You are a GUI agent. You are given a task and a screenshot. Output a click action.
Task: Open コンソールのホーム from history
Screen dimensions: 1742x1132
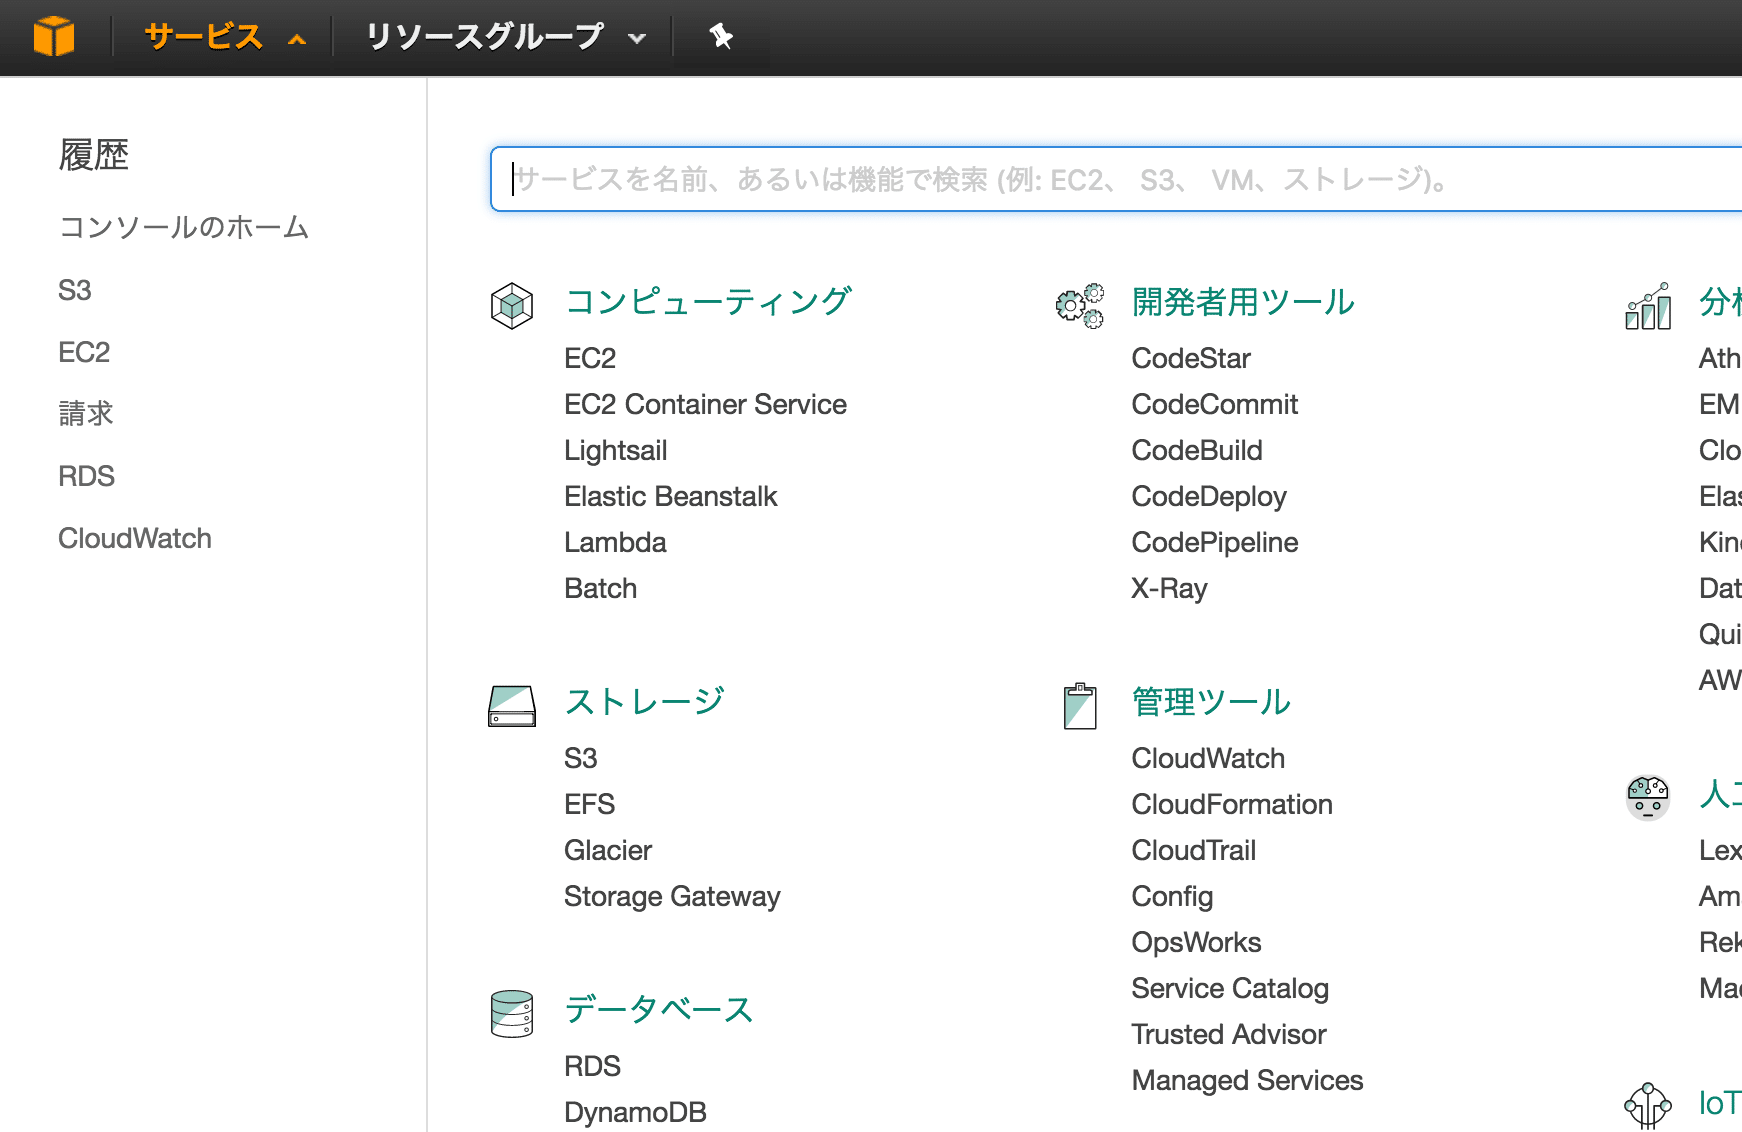[184, 228]
